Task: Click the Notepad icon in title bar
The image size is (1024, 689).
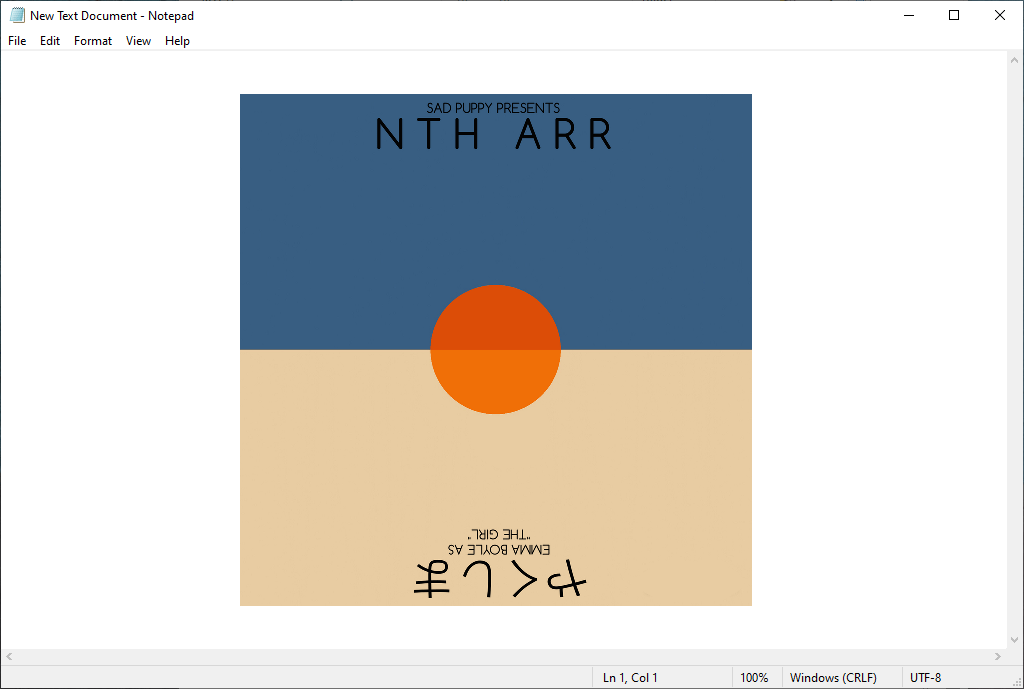Action: coord(17,15)
